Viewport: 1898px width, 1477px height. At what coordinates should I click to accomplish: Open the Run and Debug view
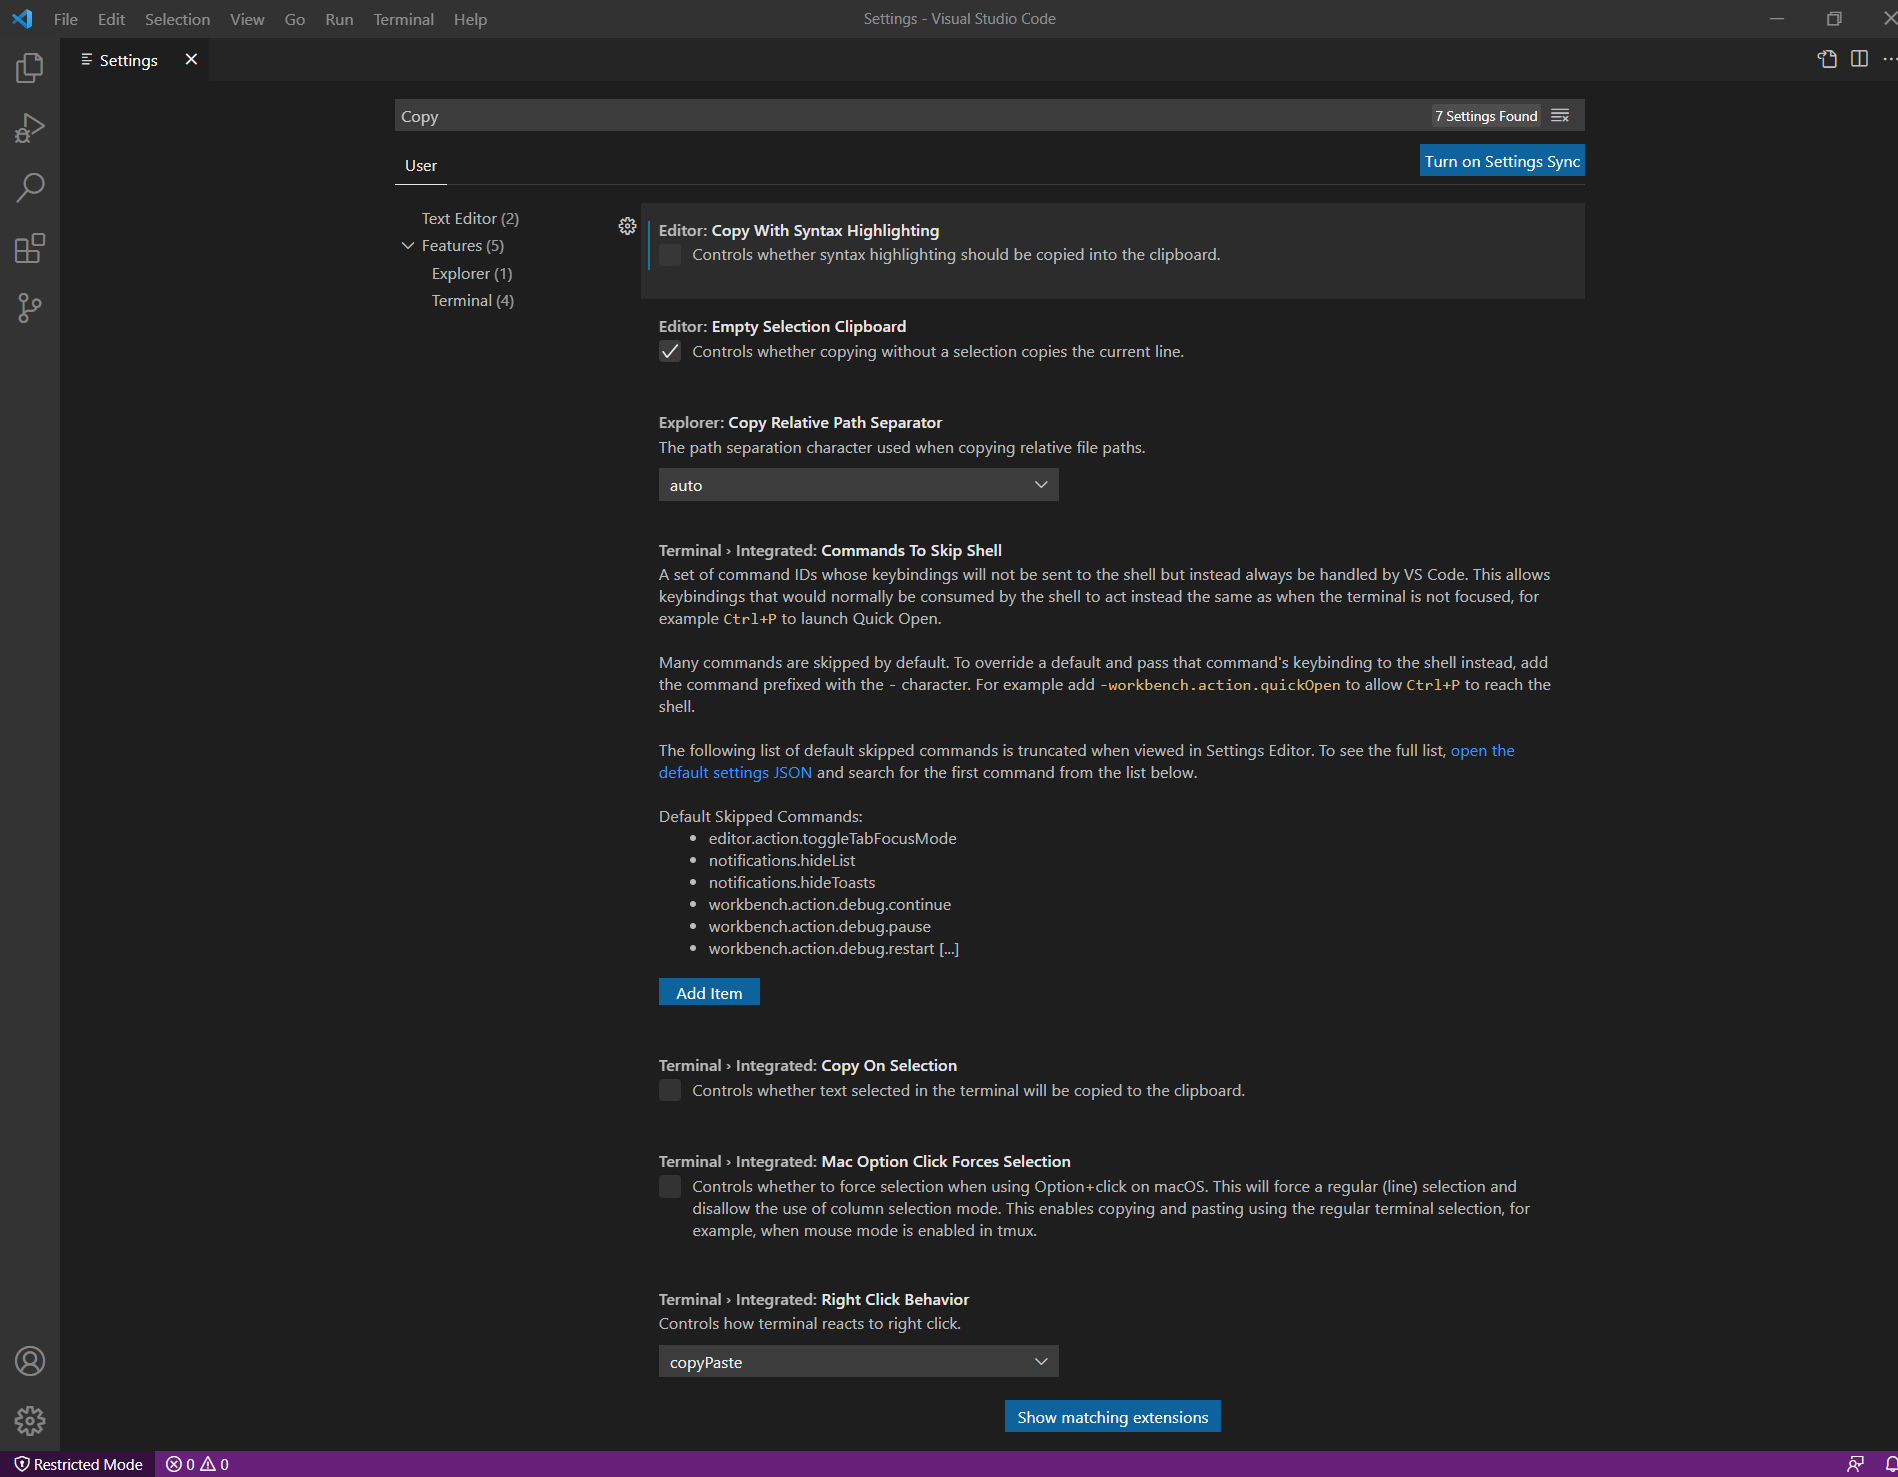(30, 128)
